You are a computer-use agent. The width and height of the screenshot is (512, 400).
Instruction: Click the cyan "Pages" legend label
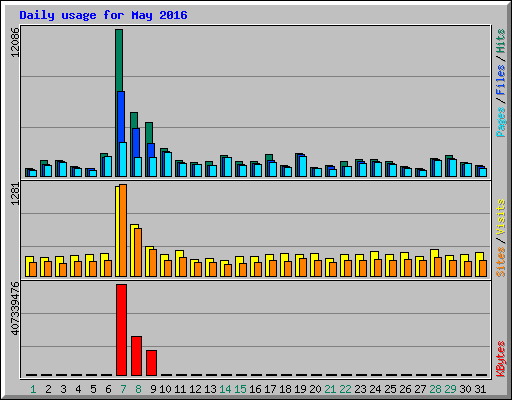pos(500,122)
